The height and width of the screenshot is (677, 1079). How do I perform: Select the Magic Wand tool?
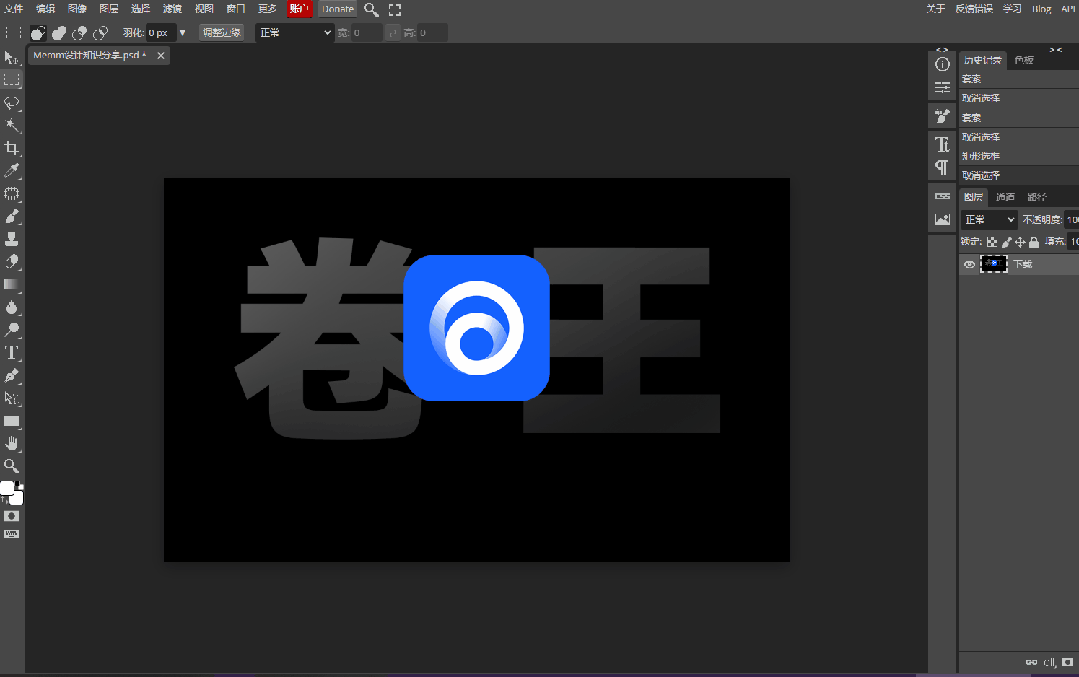pos(12,125)
